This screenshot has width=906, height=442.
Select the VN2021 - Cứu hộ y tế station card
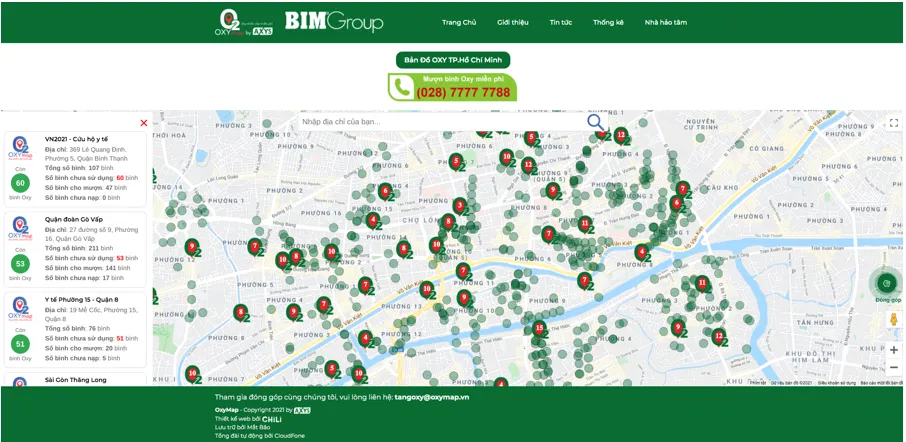(x=75, y=168)
